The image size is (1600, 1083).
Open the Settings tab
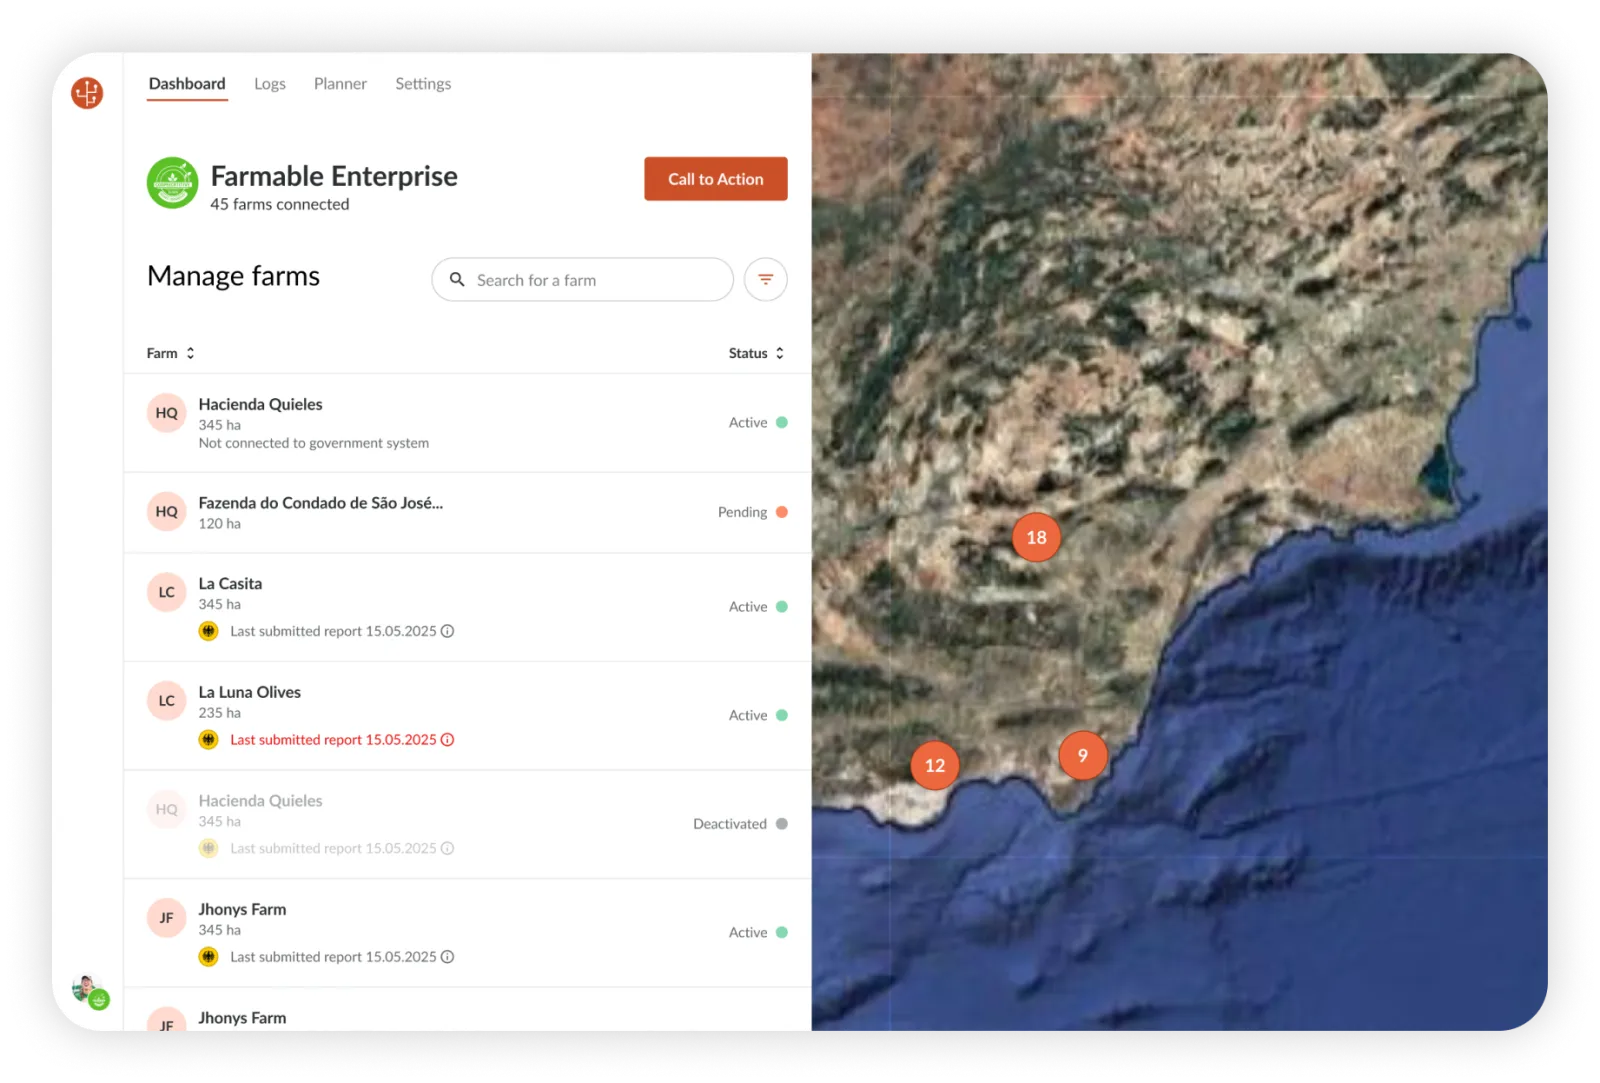tap(423, 84)
